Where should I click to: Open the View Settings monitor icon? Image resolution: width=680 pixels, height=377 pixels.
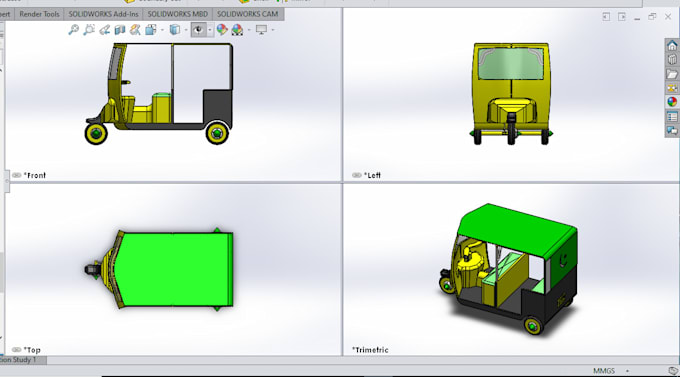(x=261, y=30)
